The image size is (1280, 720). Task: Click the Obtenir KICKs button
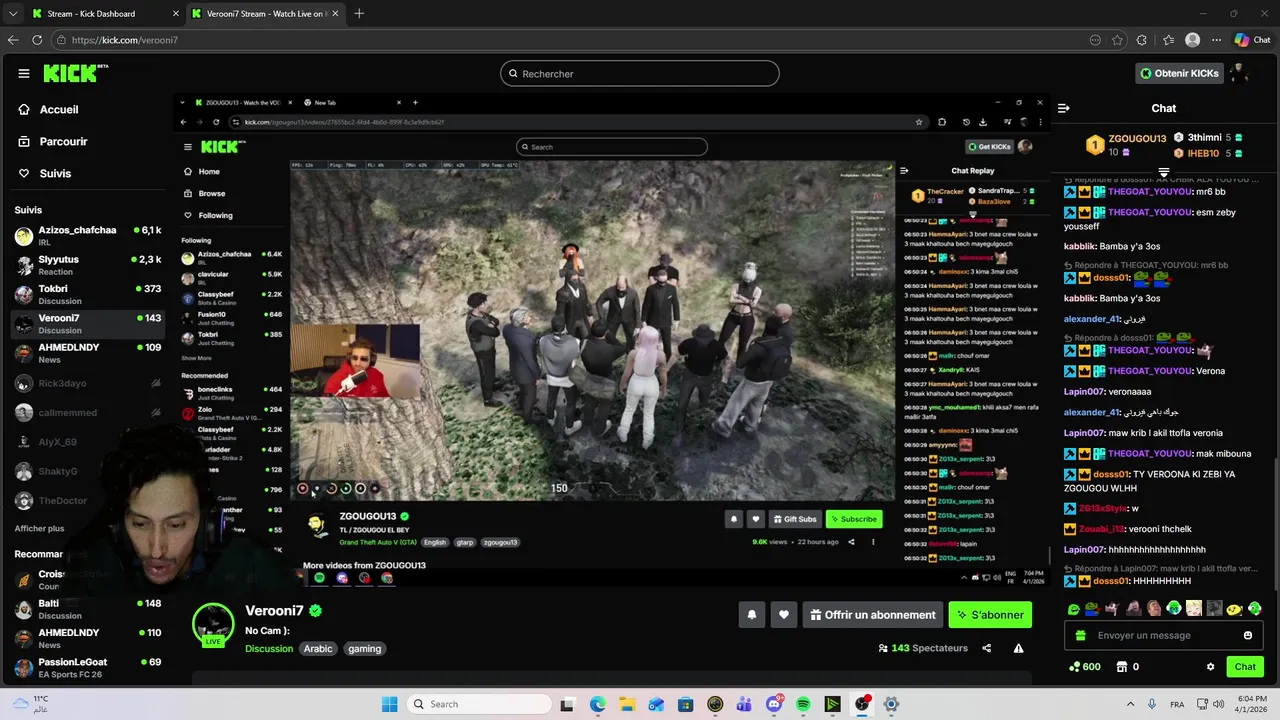point(1179,73)
